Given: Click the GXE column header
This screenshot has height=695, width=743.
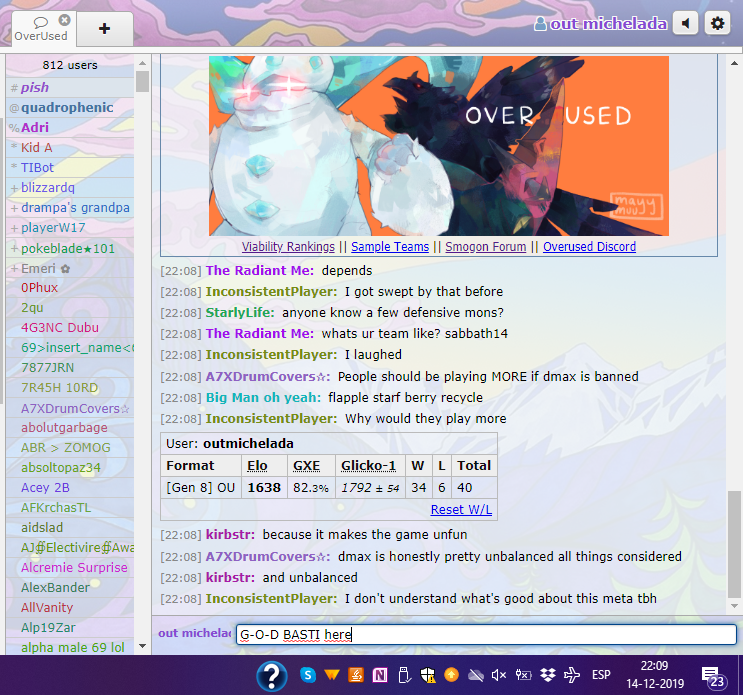Looking at the screenshot, I should click(x=306, y=466).
